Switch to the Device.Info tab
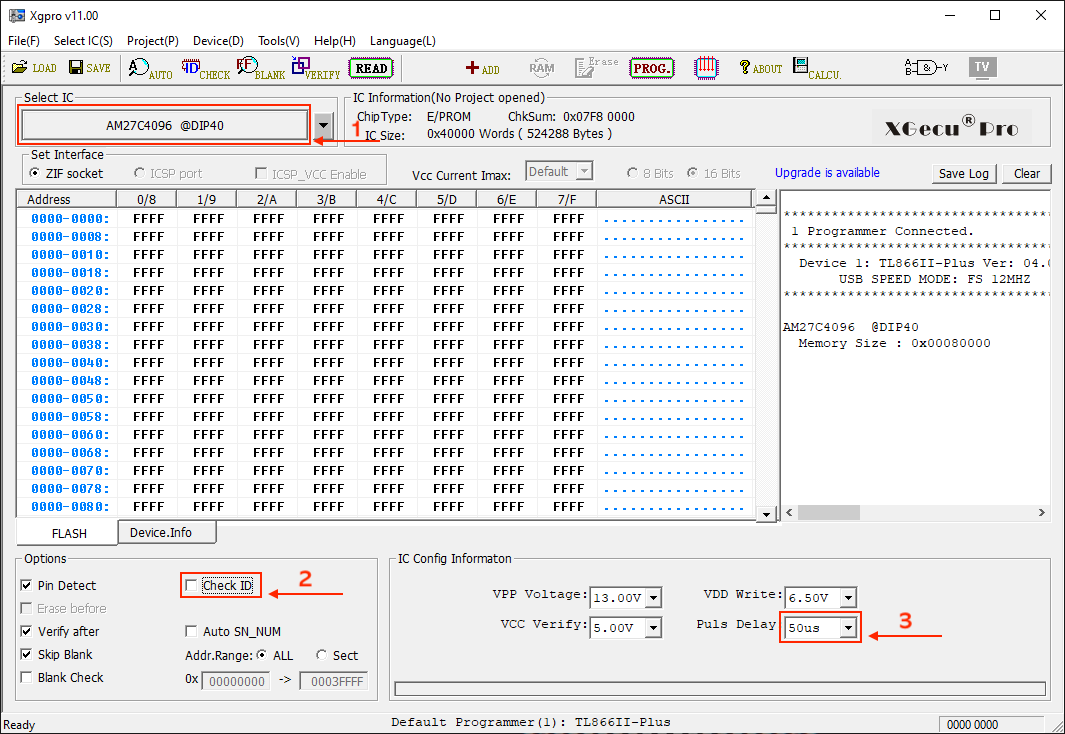Viewport: 1065px width, 734px height. [x=167, y=532]
